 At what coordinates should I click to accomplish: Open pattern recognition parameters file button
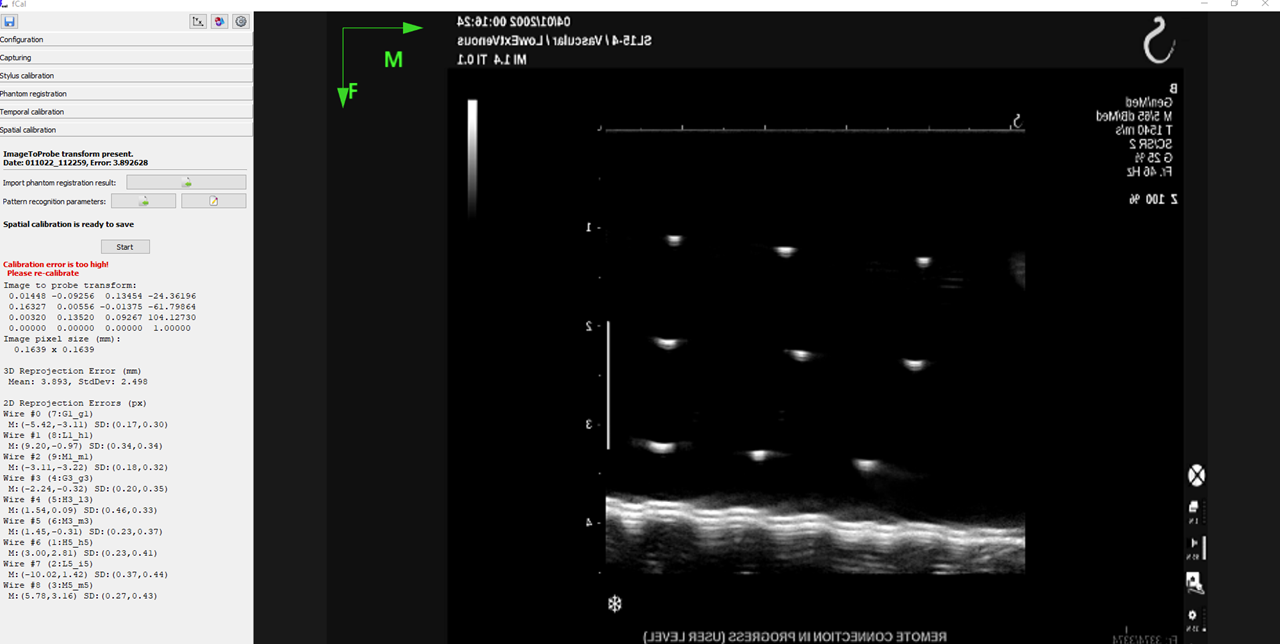pyautogui.click(x=144, y=201)
